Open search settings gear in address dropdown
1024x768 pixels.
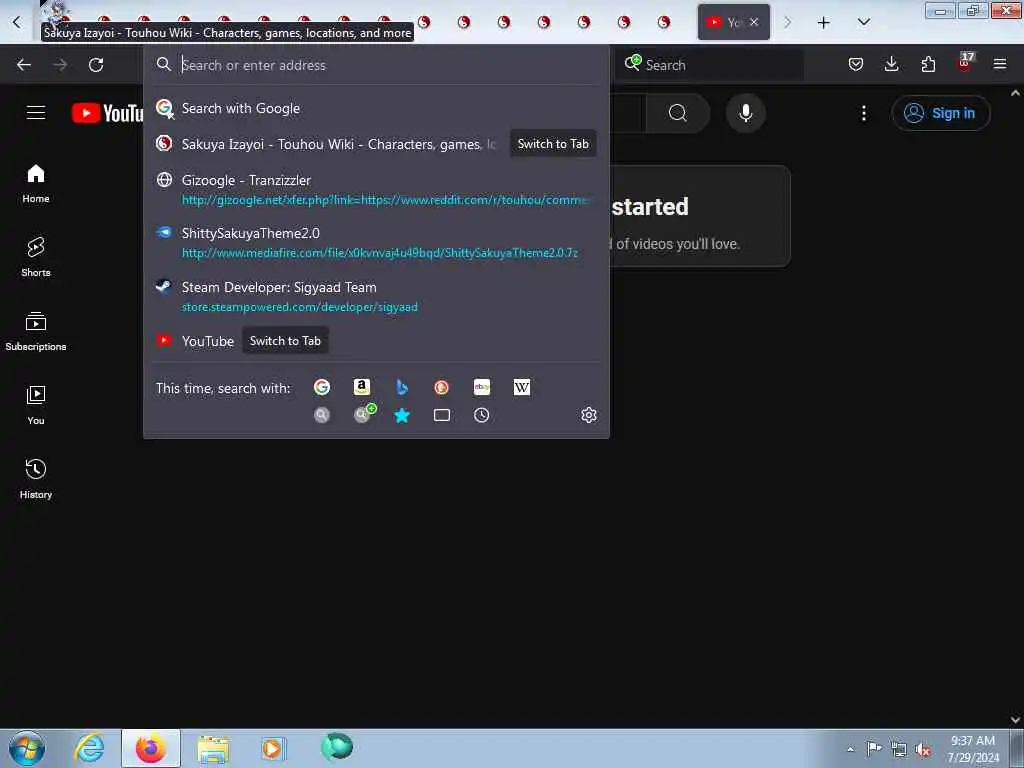pos(588,415)
